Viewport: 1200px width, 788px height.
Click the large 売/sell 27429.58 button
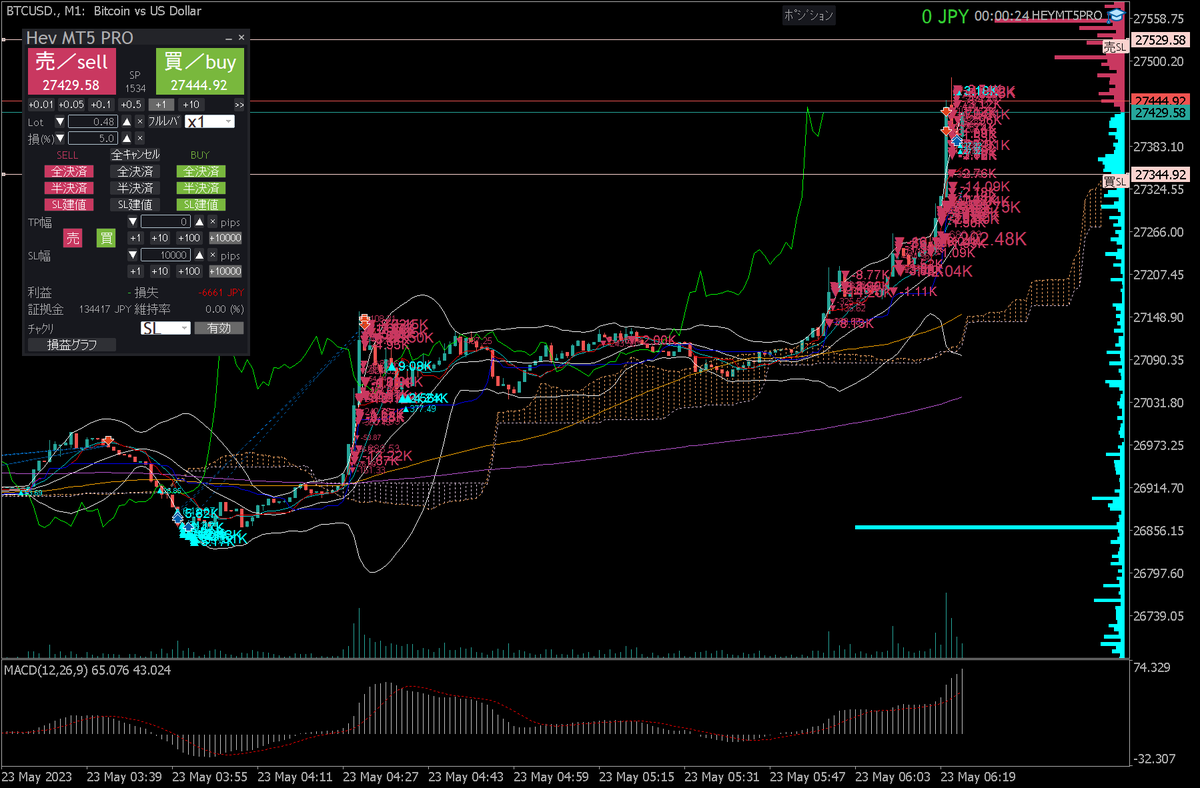(72, 71)
